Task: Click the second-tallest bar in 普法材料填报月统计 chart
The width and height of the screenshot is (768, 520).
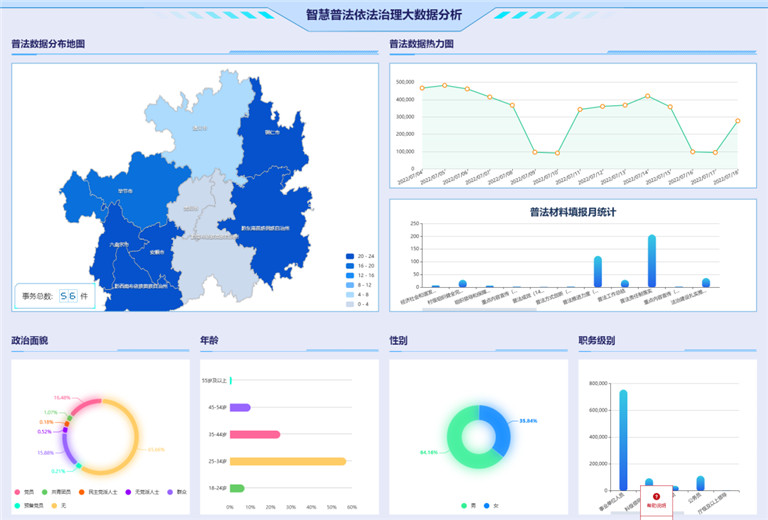Action: pos(598,272)
